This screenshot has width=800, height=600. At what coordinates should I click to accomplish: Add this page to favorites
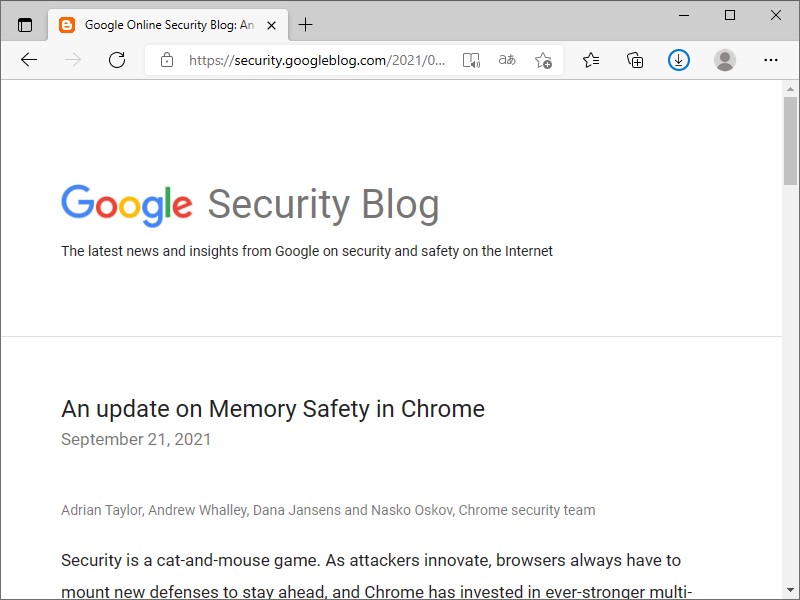543,60
